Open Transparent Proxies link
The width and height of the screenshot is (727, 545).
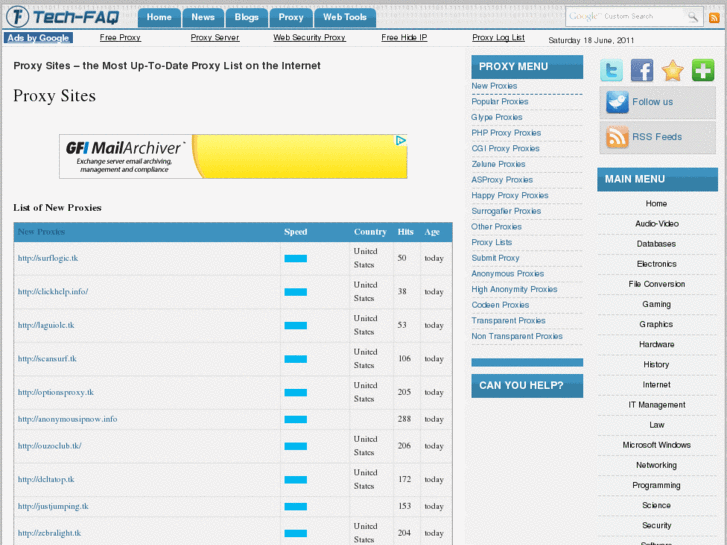[509, 321]
